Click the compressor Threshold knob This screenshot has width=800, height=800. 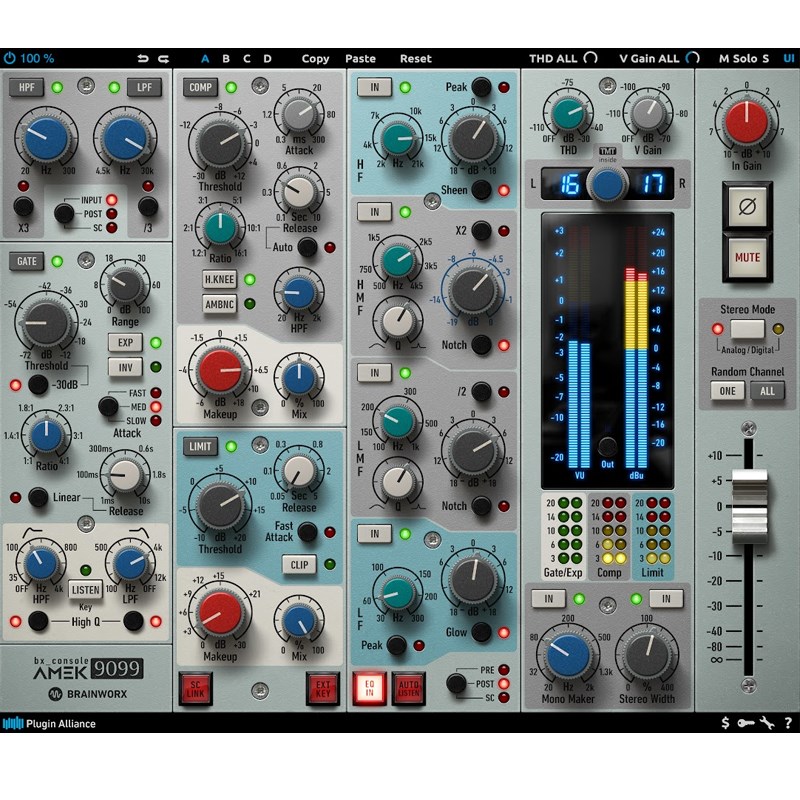[x=220, y=142]
